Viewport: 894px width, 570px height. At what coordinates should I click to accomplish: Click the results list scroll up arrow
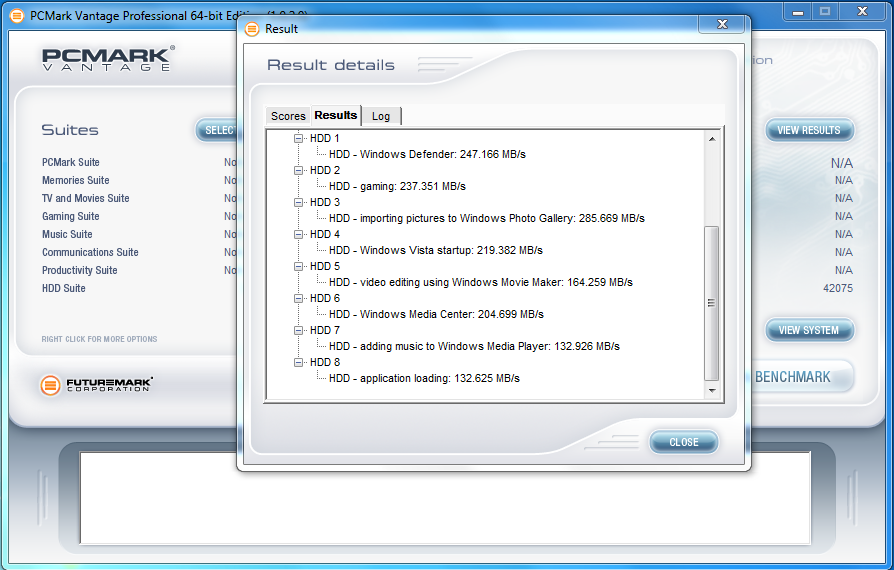tap(712, 139)
